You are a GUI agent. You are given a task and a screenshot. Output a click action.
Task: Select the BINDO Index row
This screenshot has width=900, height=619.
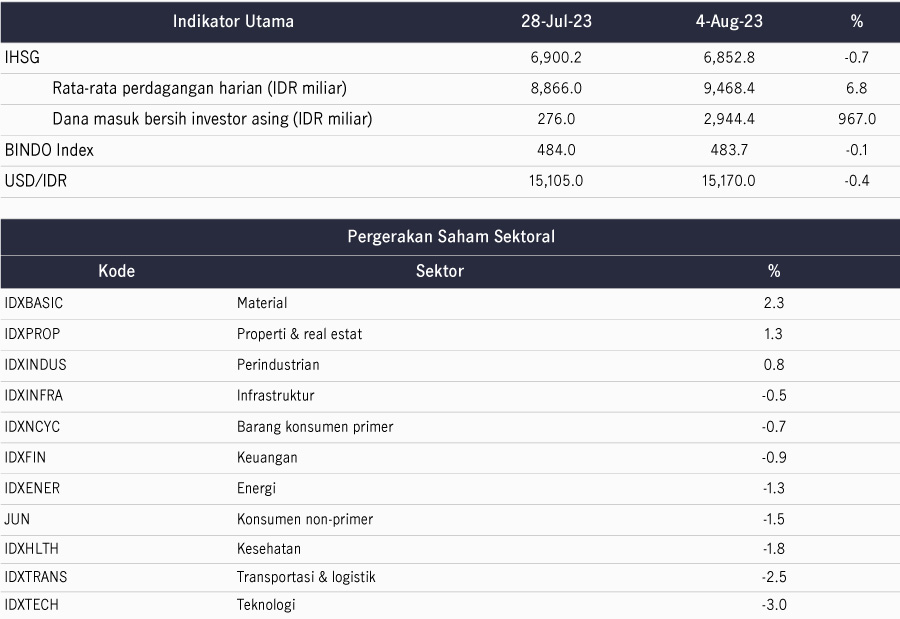(x=450, y=150)
